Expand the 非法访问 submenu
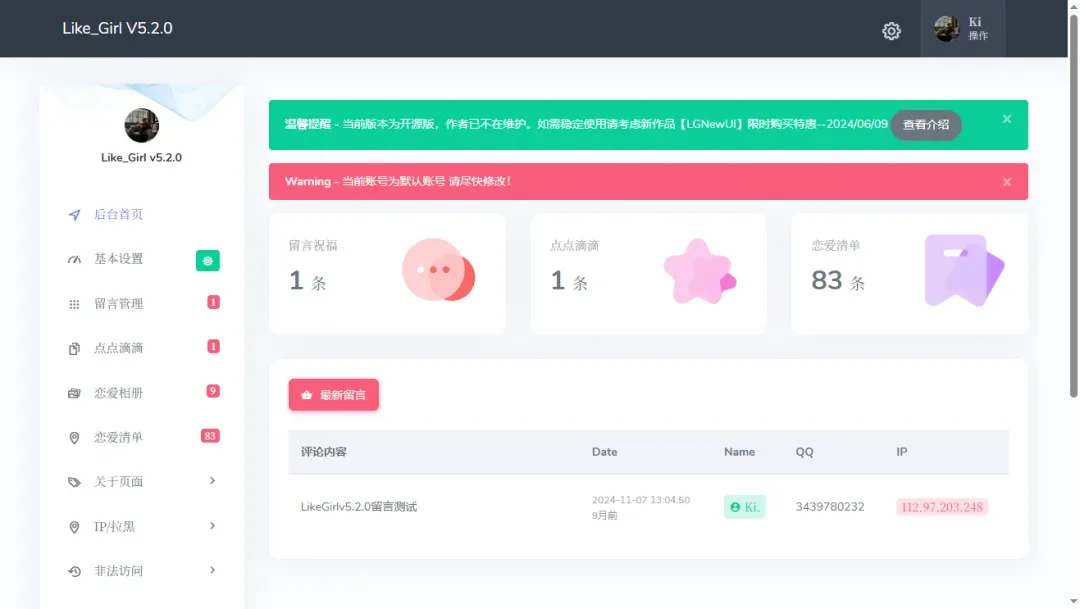1080x609 pixels. 142,570
